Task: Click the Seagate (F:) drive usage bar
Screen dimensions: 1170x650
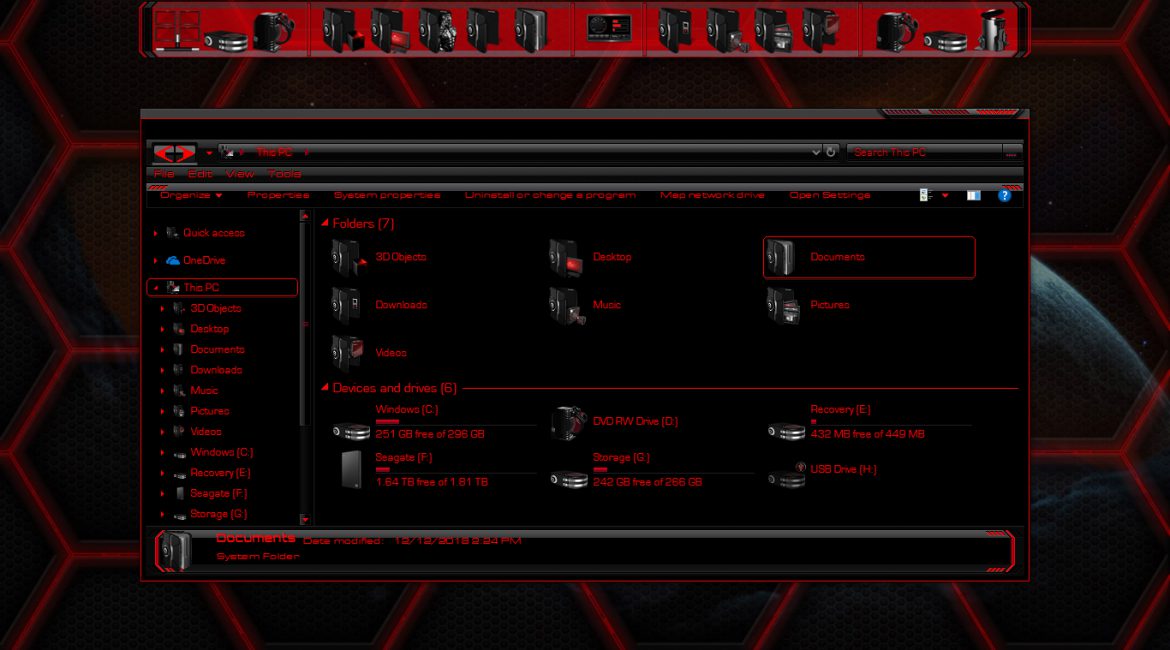Action: [455, 470]
